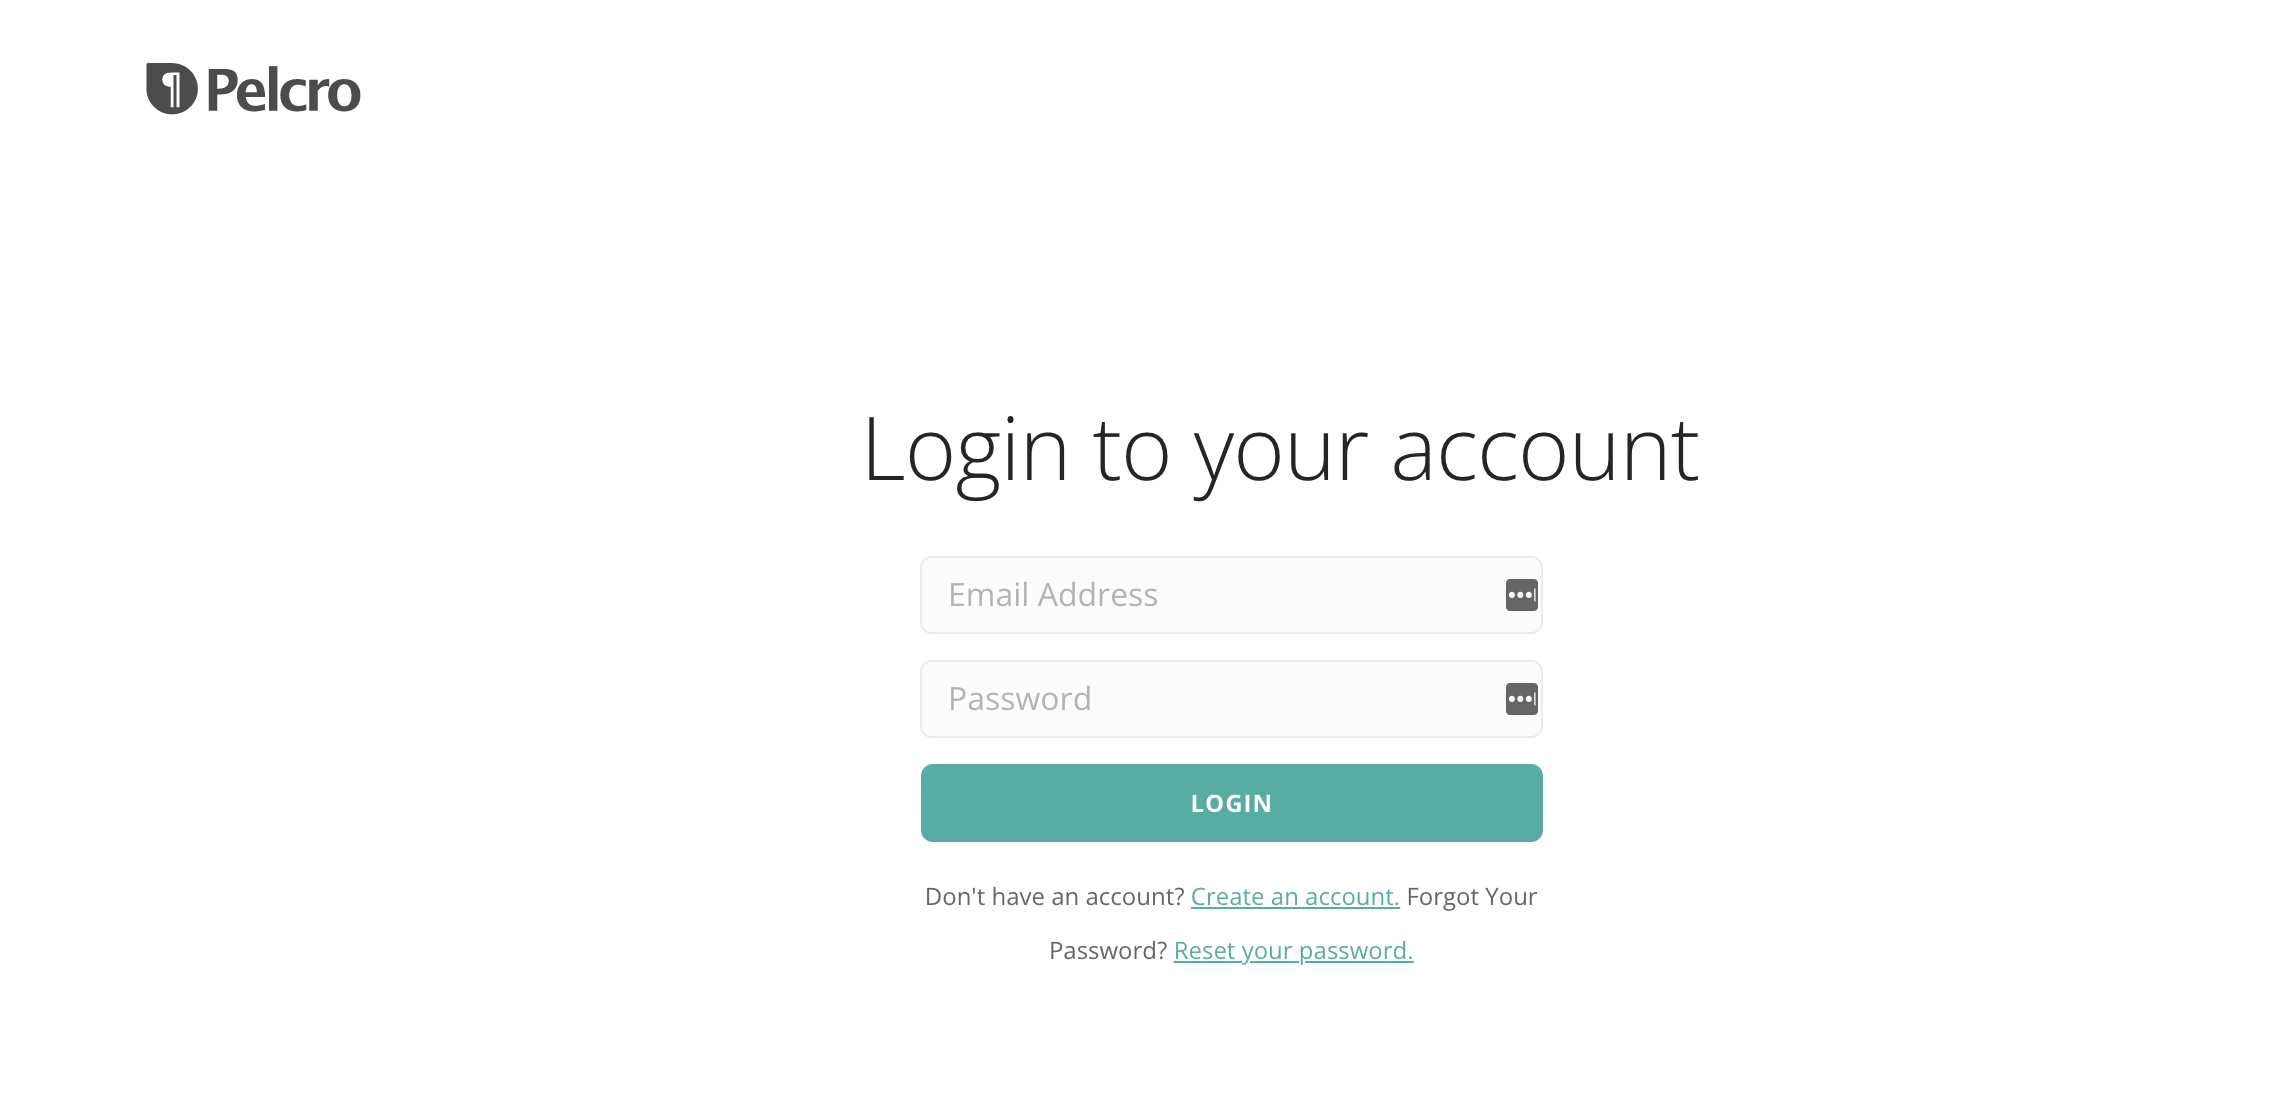Screen dimensions: 2282x1114
Task: Go to account signup via Create an account
Action: [1295, 897]
